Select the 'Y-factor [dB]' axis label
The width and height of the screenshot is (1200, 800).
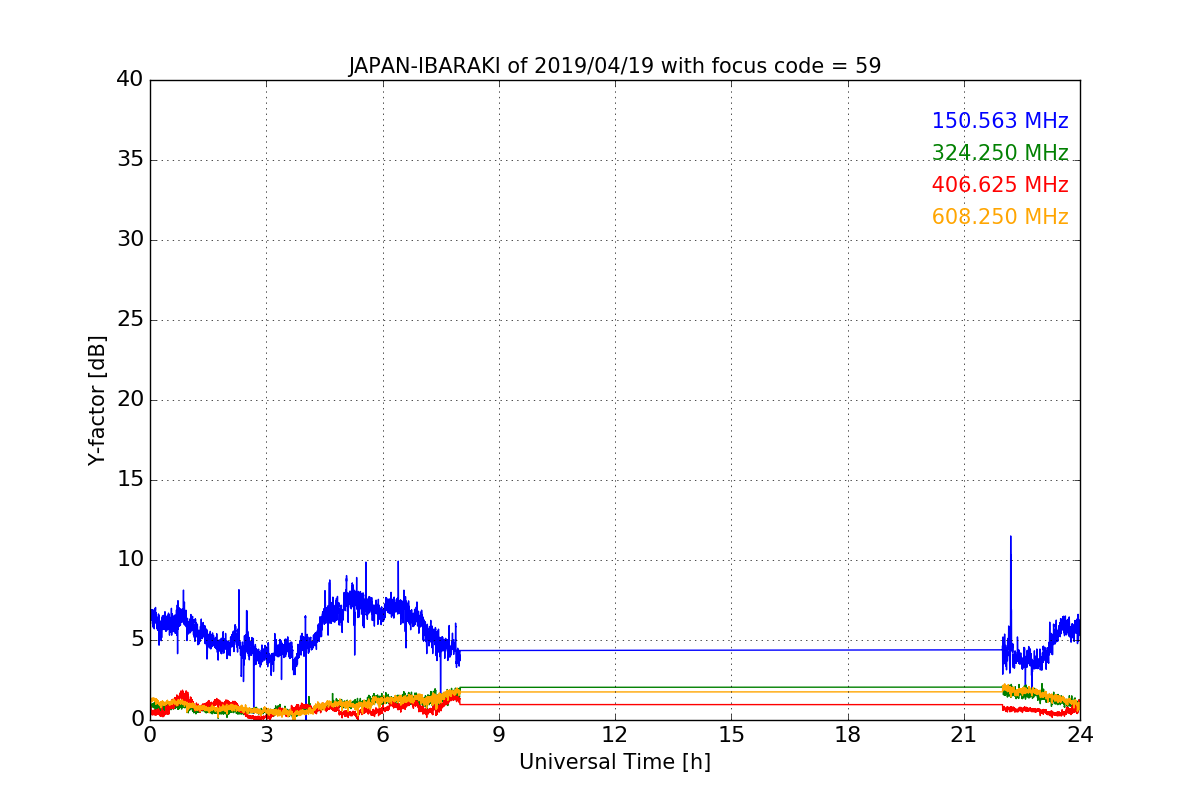(97, 400)
